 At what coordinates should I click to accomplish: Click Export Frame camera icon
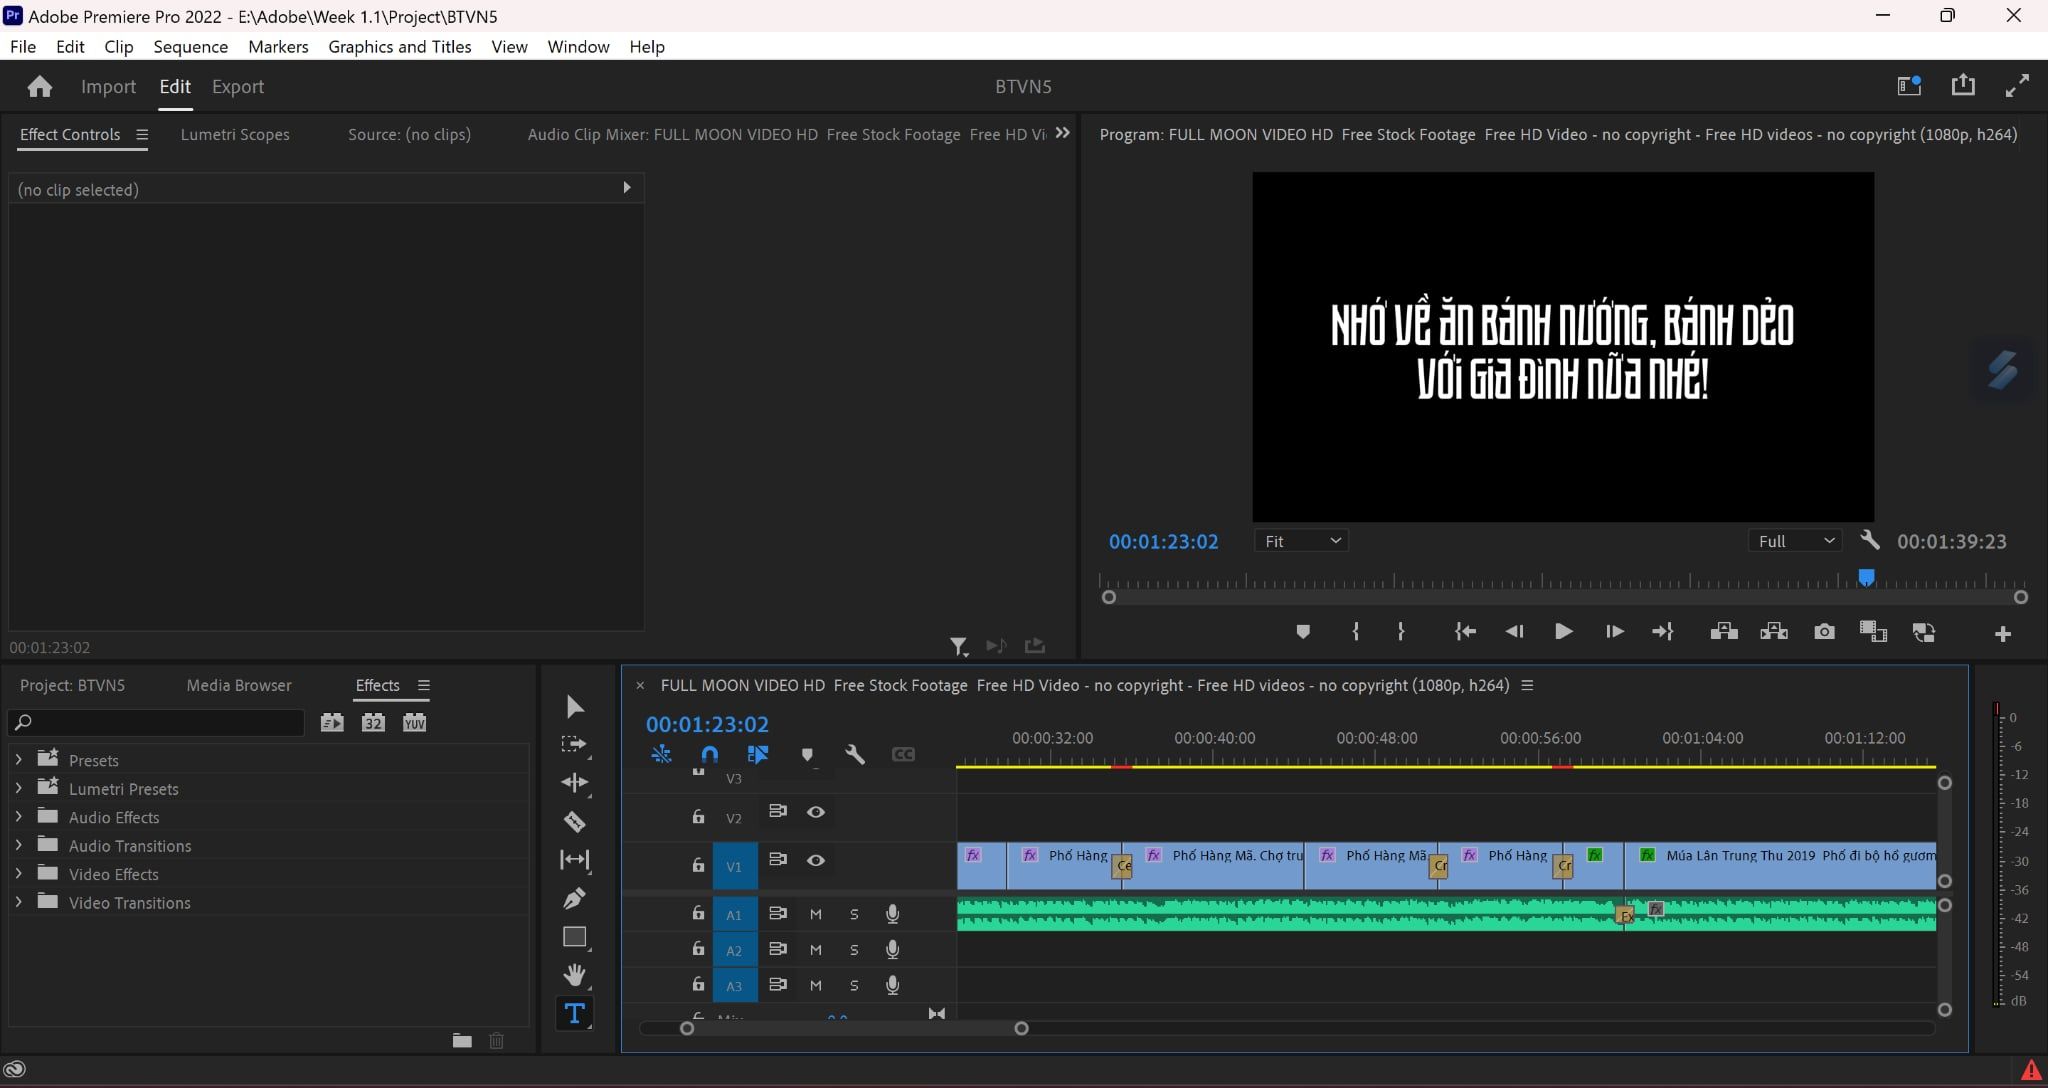(x=1824, y=632)
